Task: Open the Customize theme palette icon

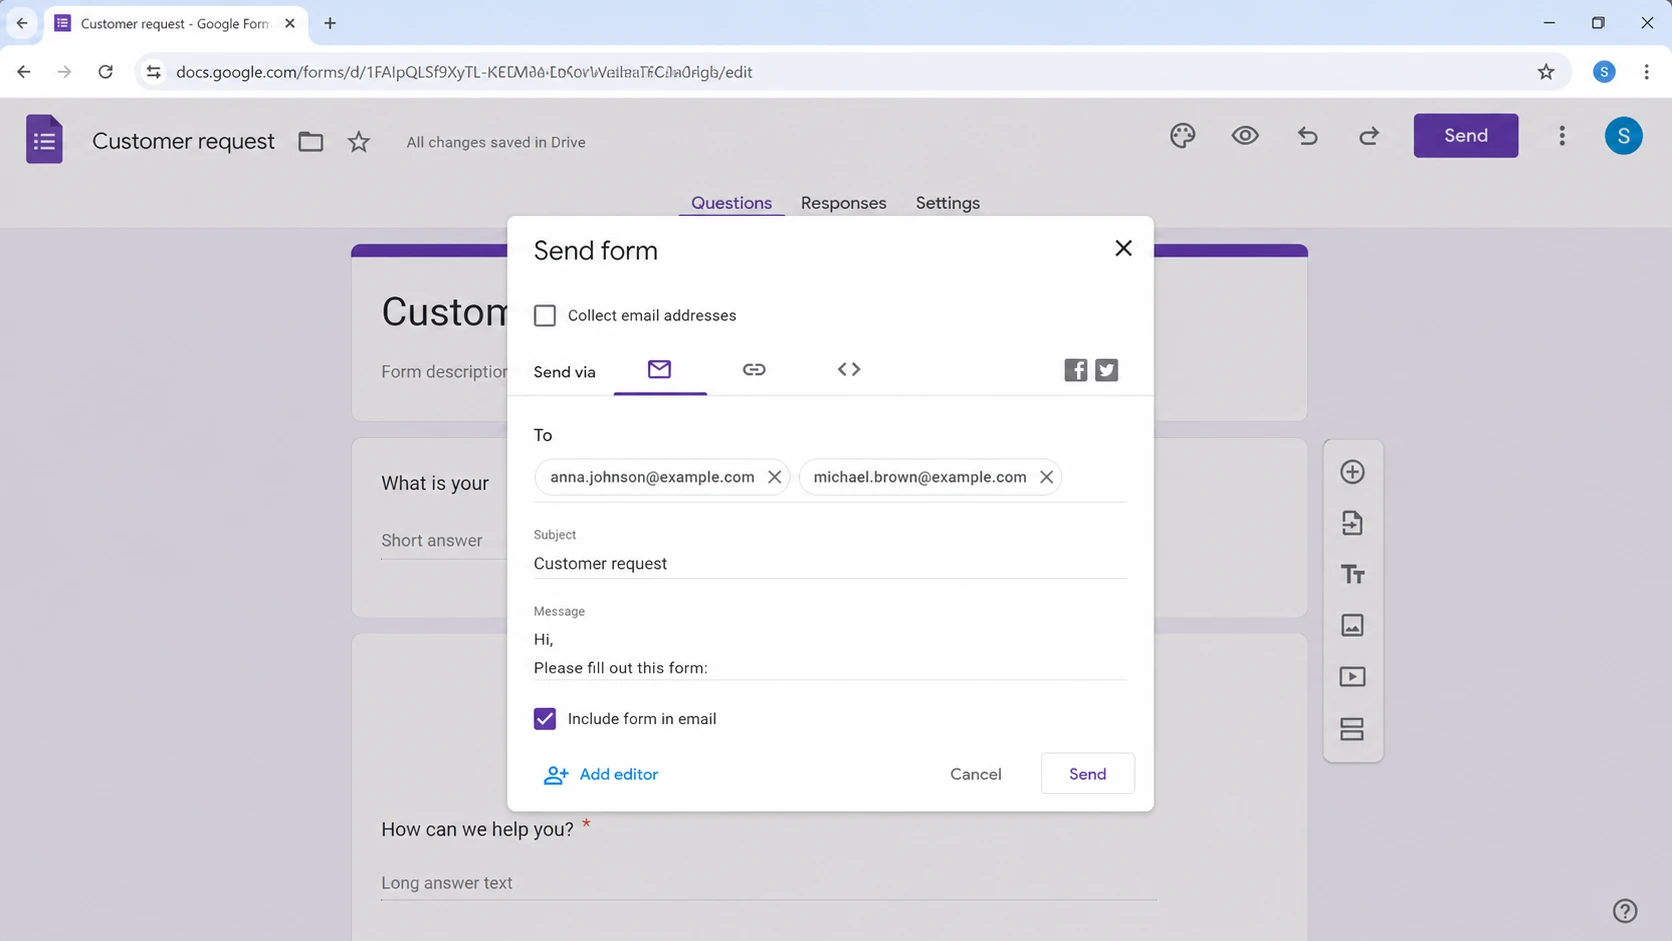Action: click(x=1183, y=135)
